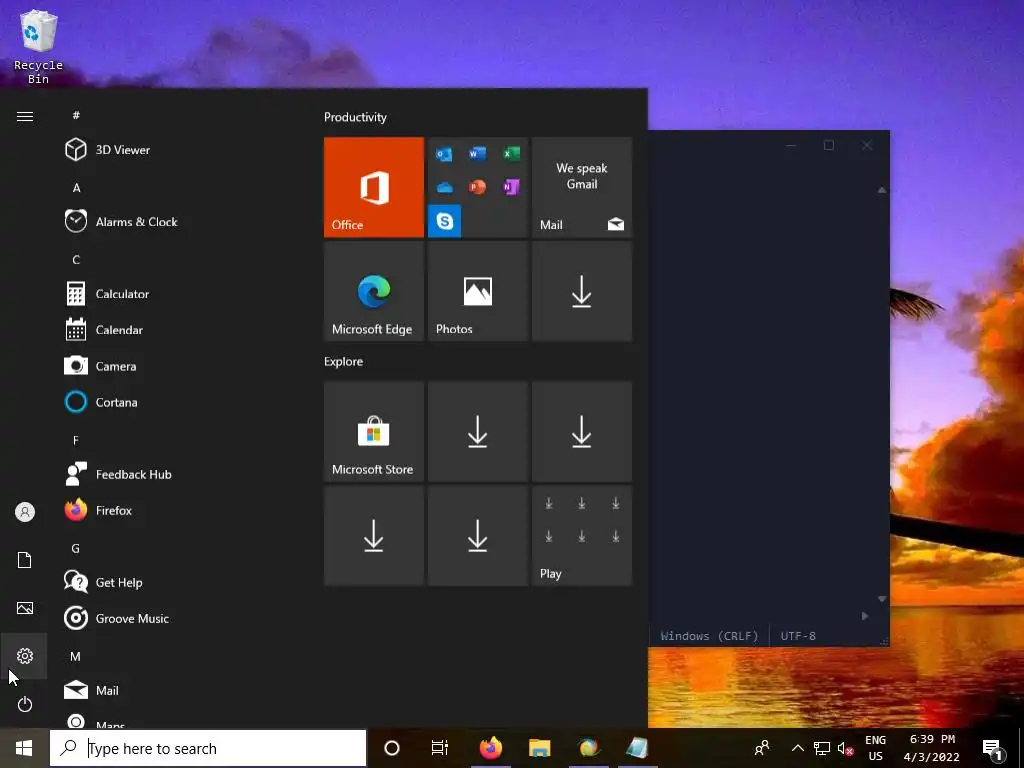The image size is (1024, 768).
Task: Launch Skype from the Office apps tile
Action: (x=445, y=221)
